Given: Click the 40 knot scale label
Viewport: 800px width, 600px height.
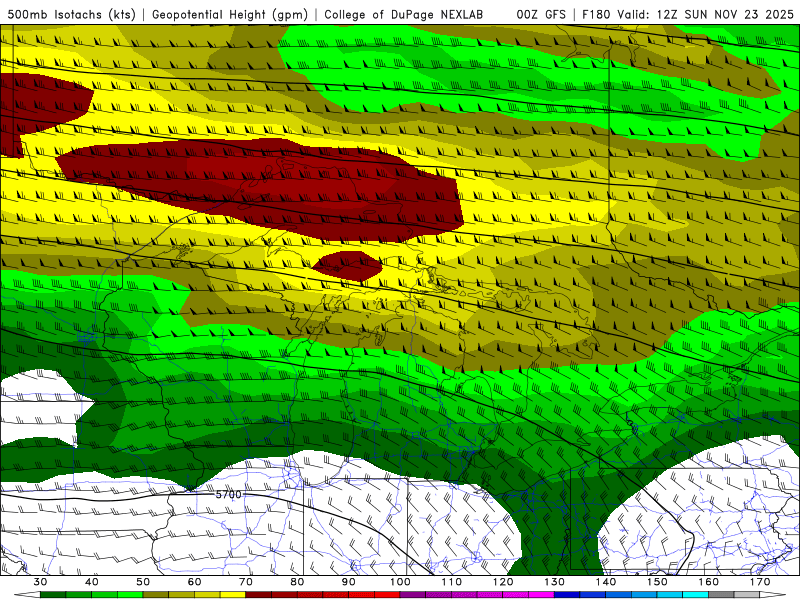Looking at the screenshot, I should [92, 582].
